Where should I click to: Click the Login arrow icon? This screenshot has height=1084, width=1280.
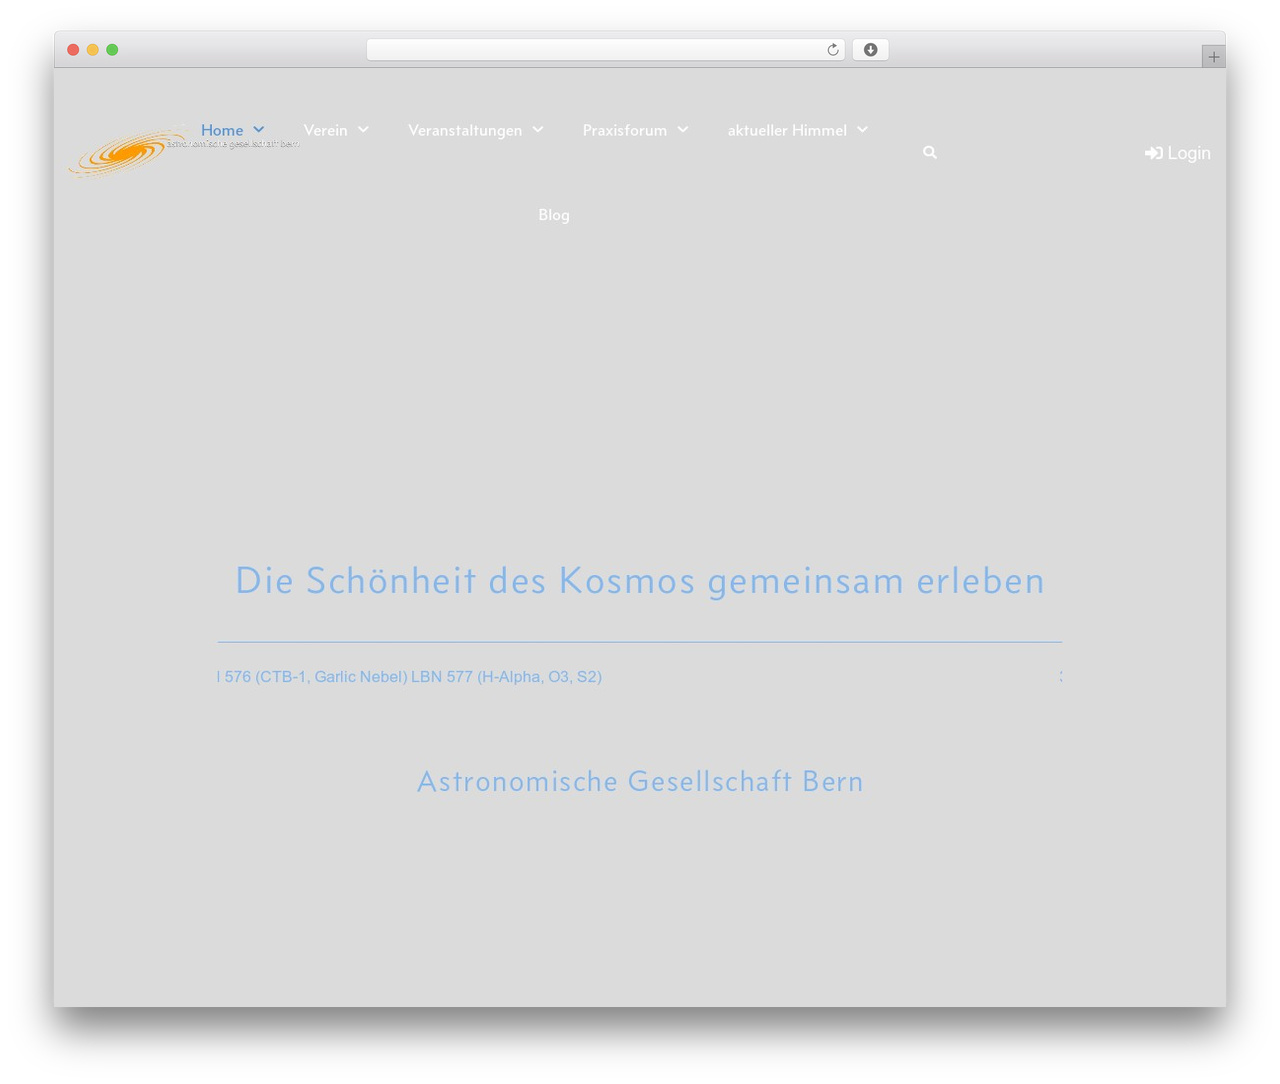pos(1154,153)
